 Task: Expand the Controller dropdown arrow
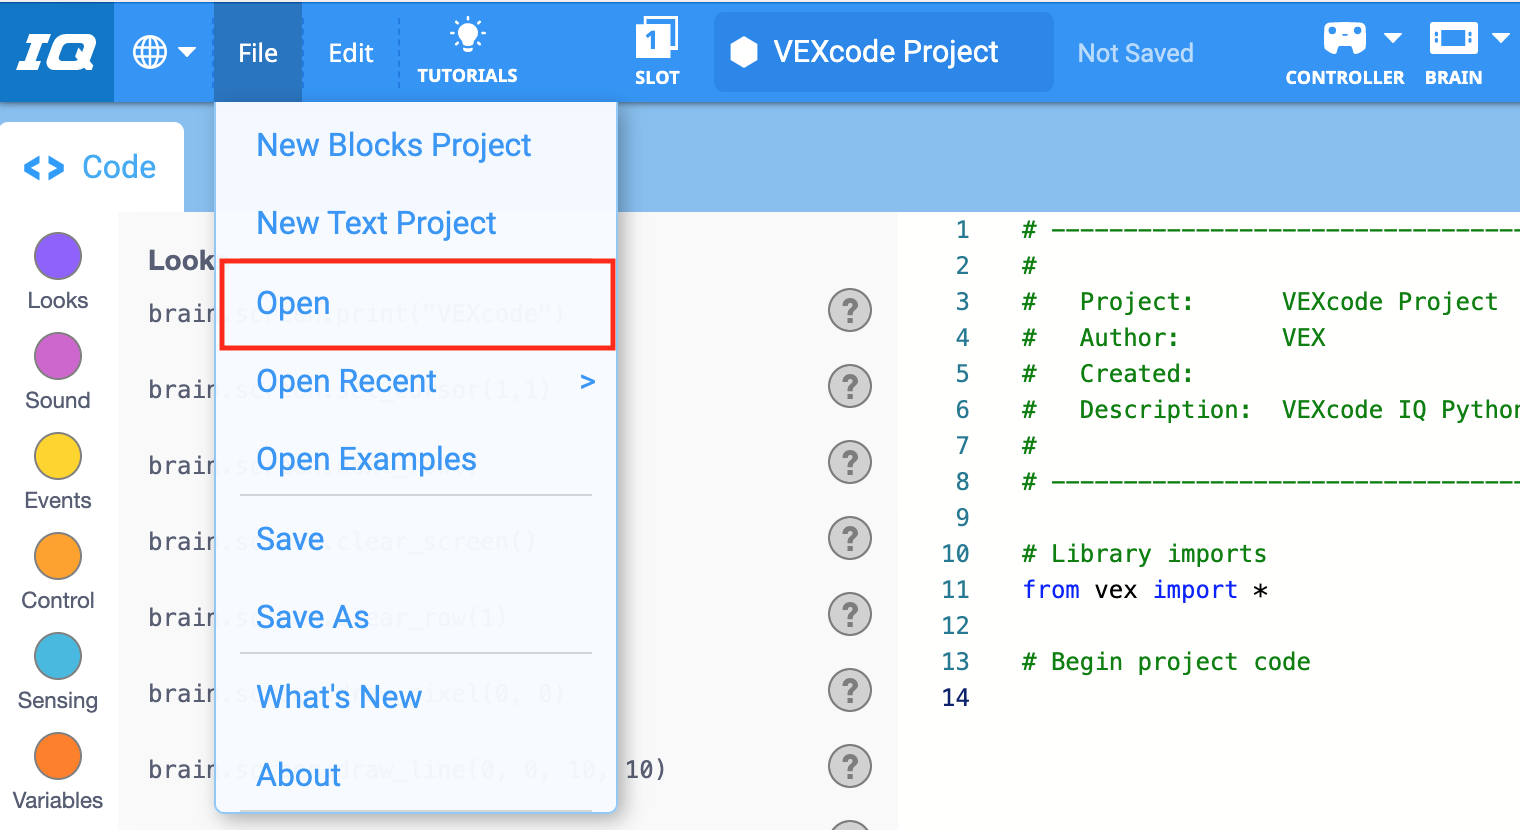1393,39
